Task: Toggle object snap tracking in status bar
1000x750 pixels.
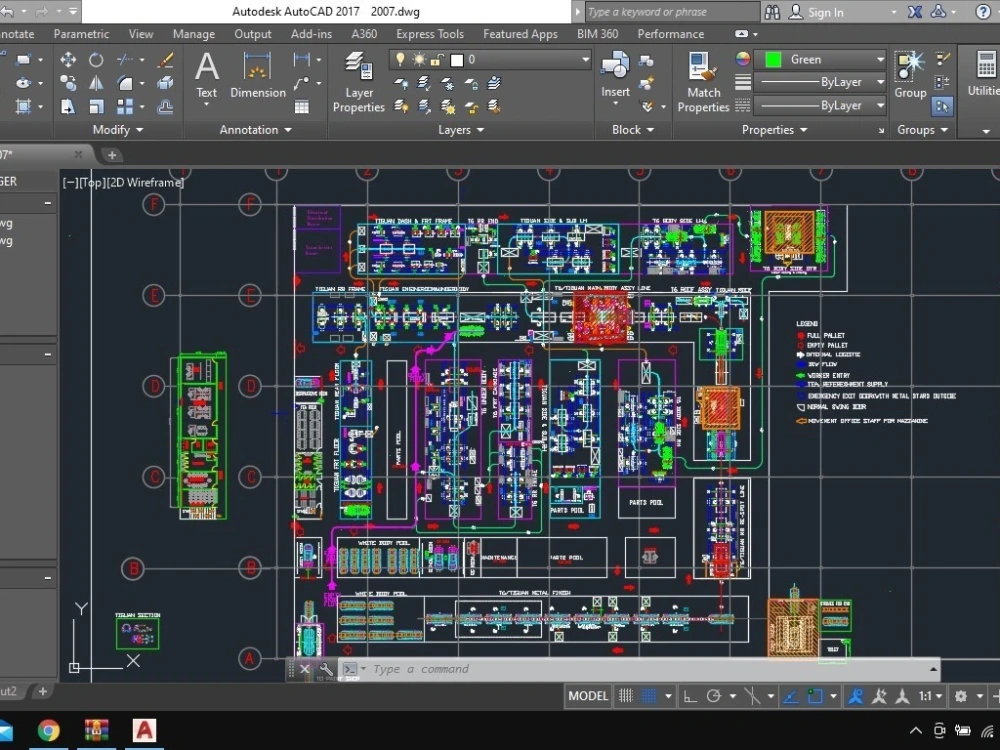Action: click(x=790, y=696)
